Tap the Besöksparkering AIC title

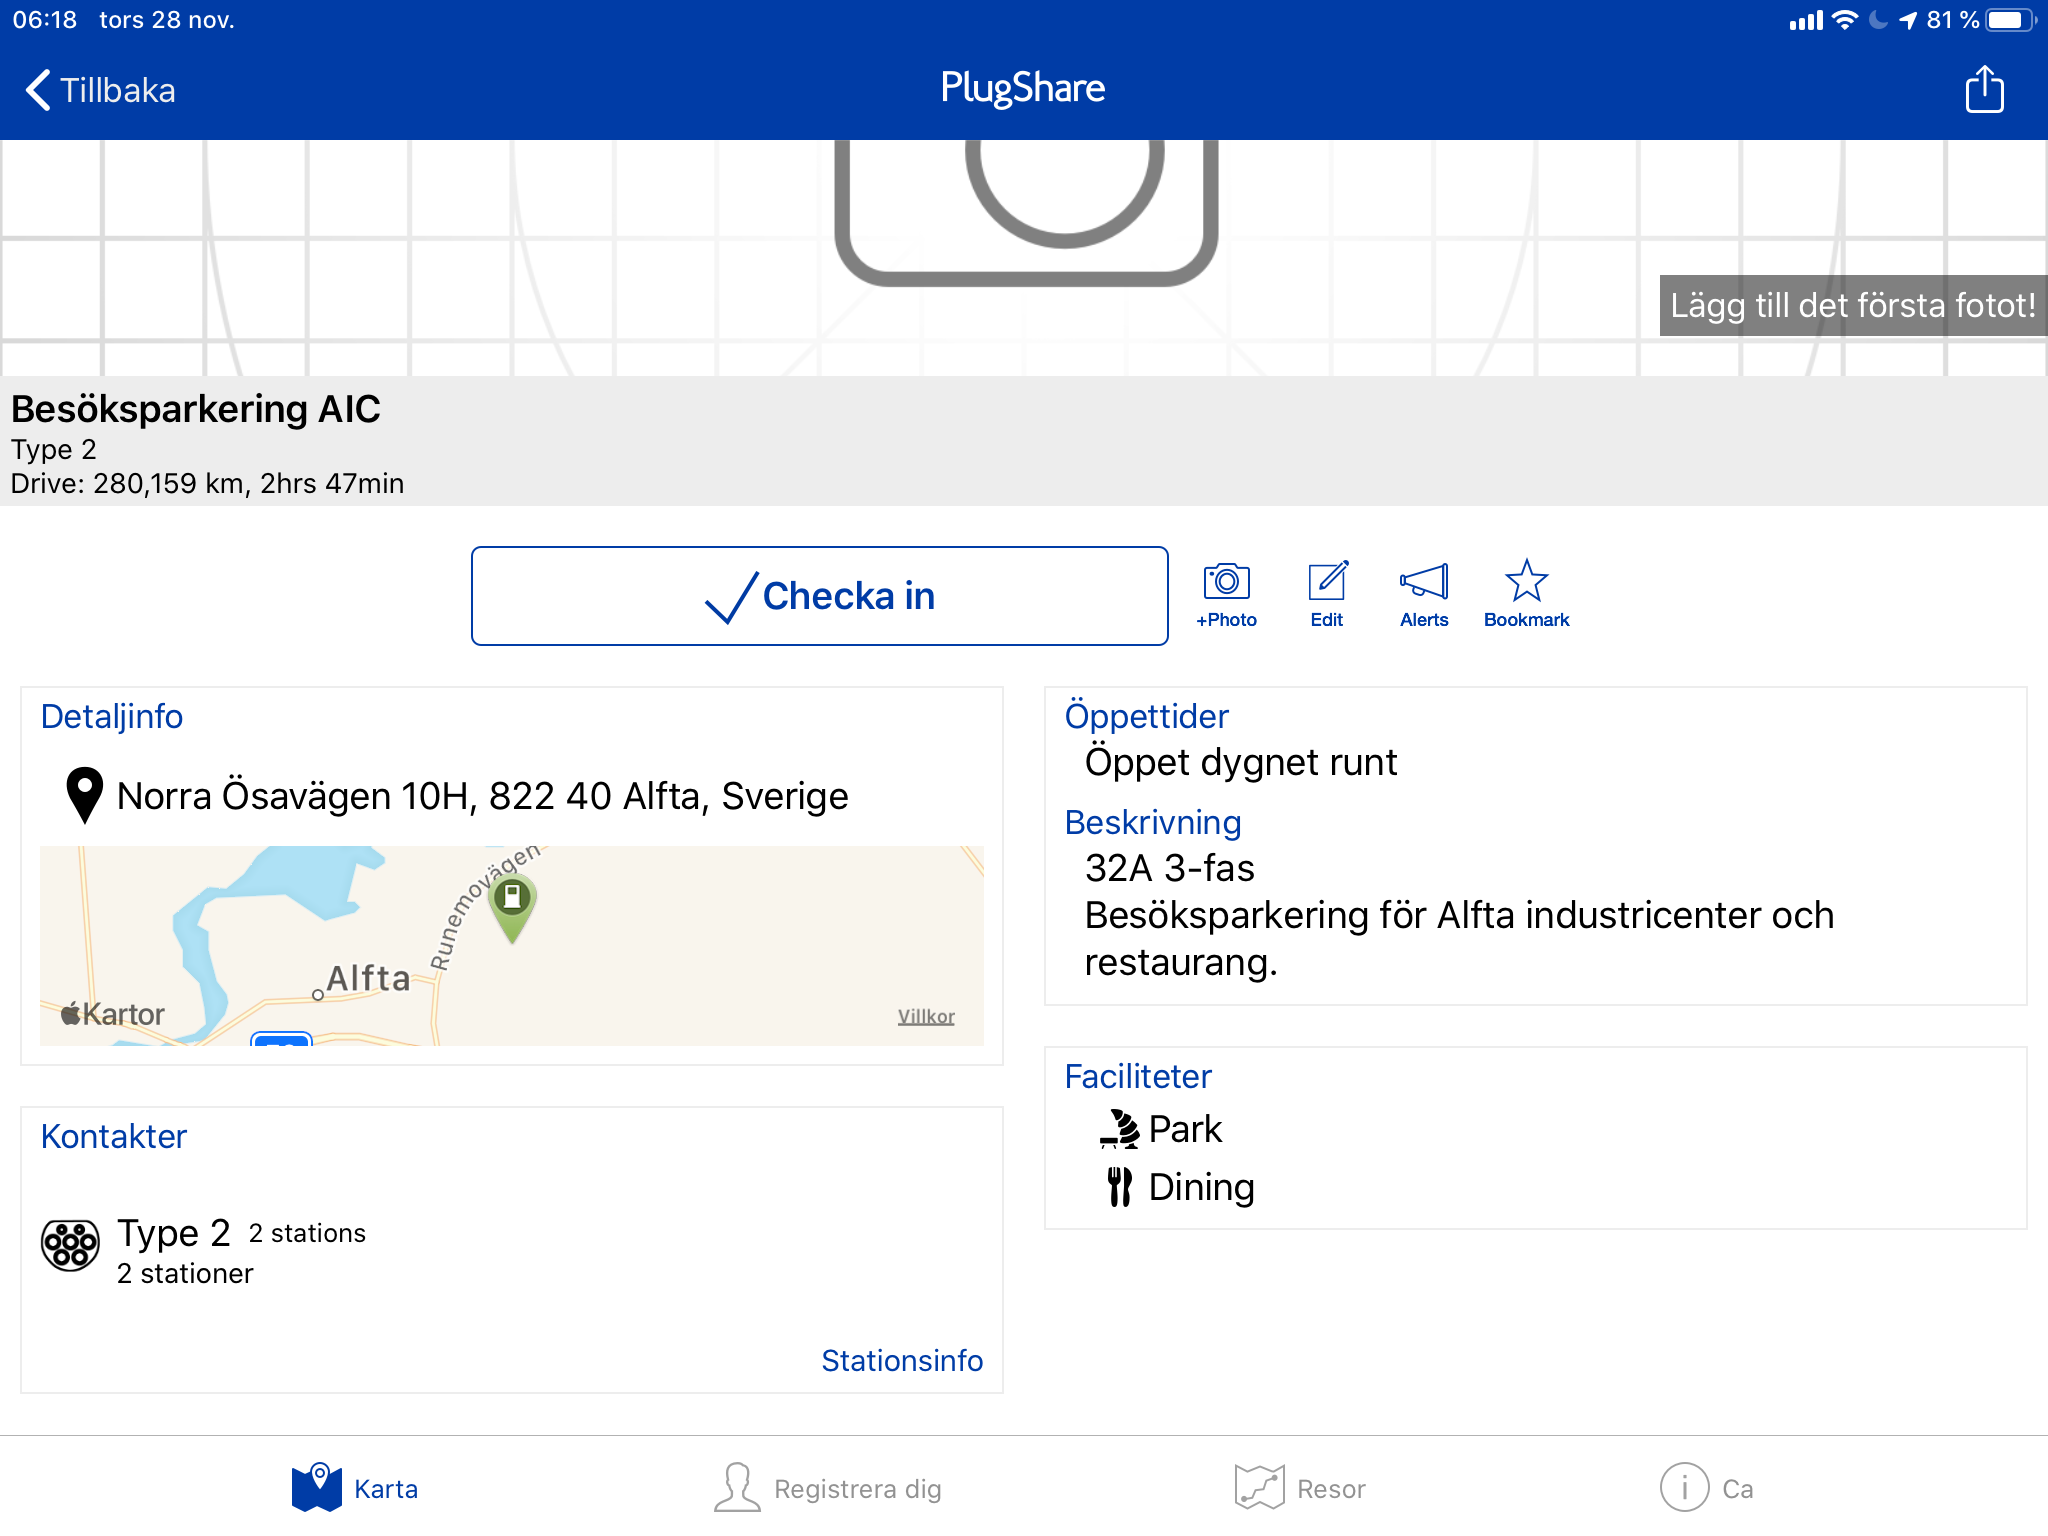tap(196, 409)
